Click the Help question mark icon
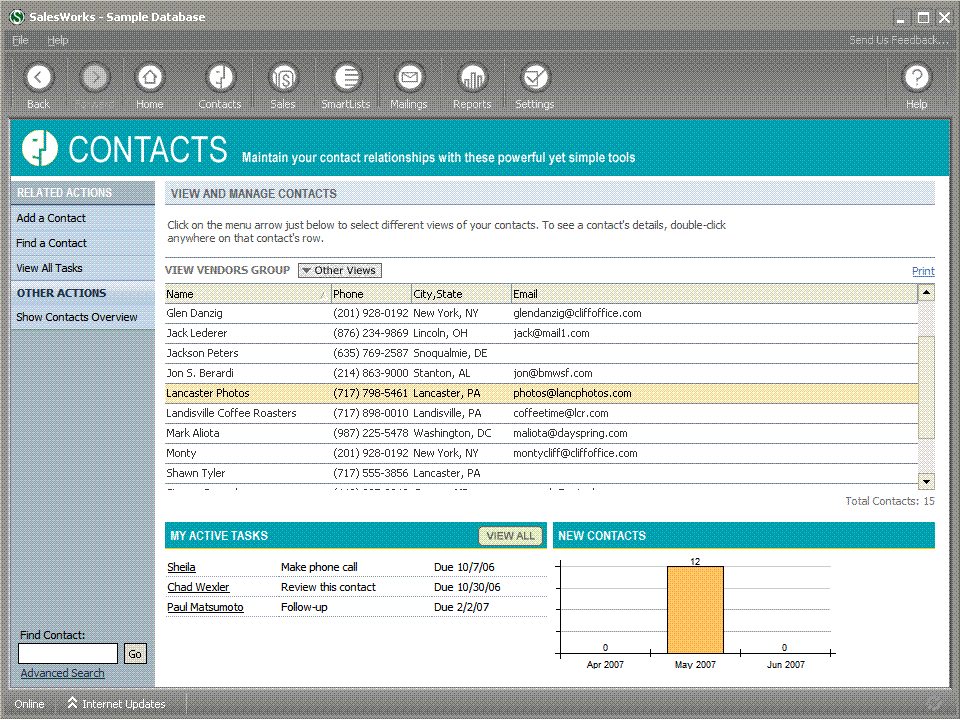Viewport: 960px width, 720px height. point(917,78)
